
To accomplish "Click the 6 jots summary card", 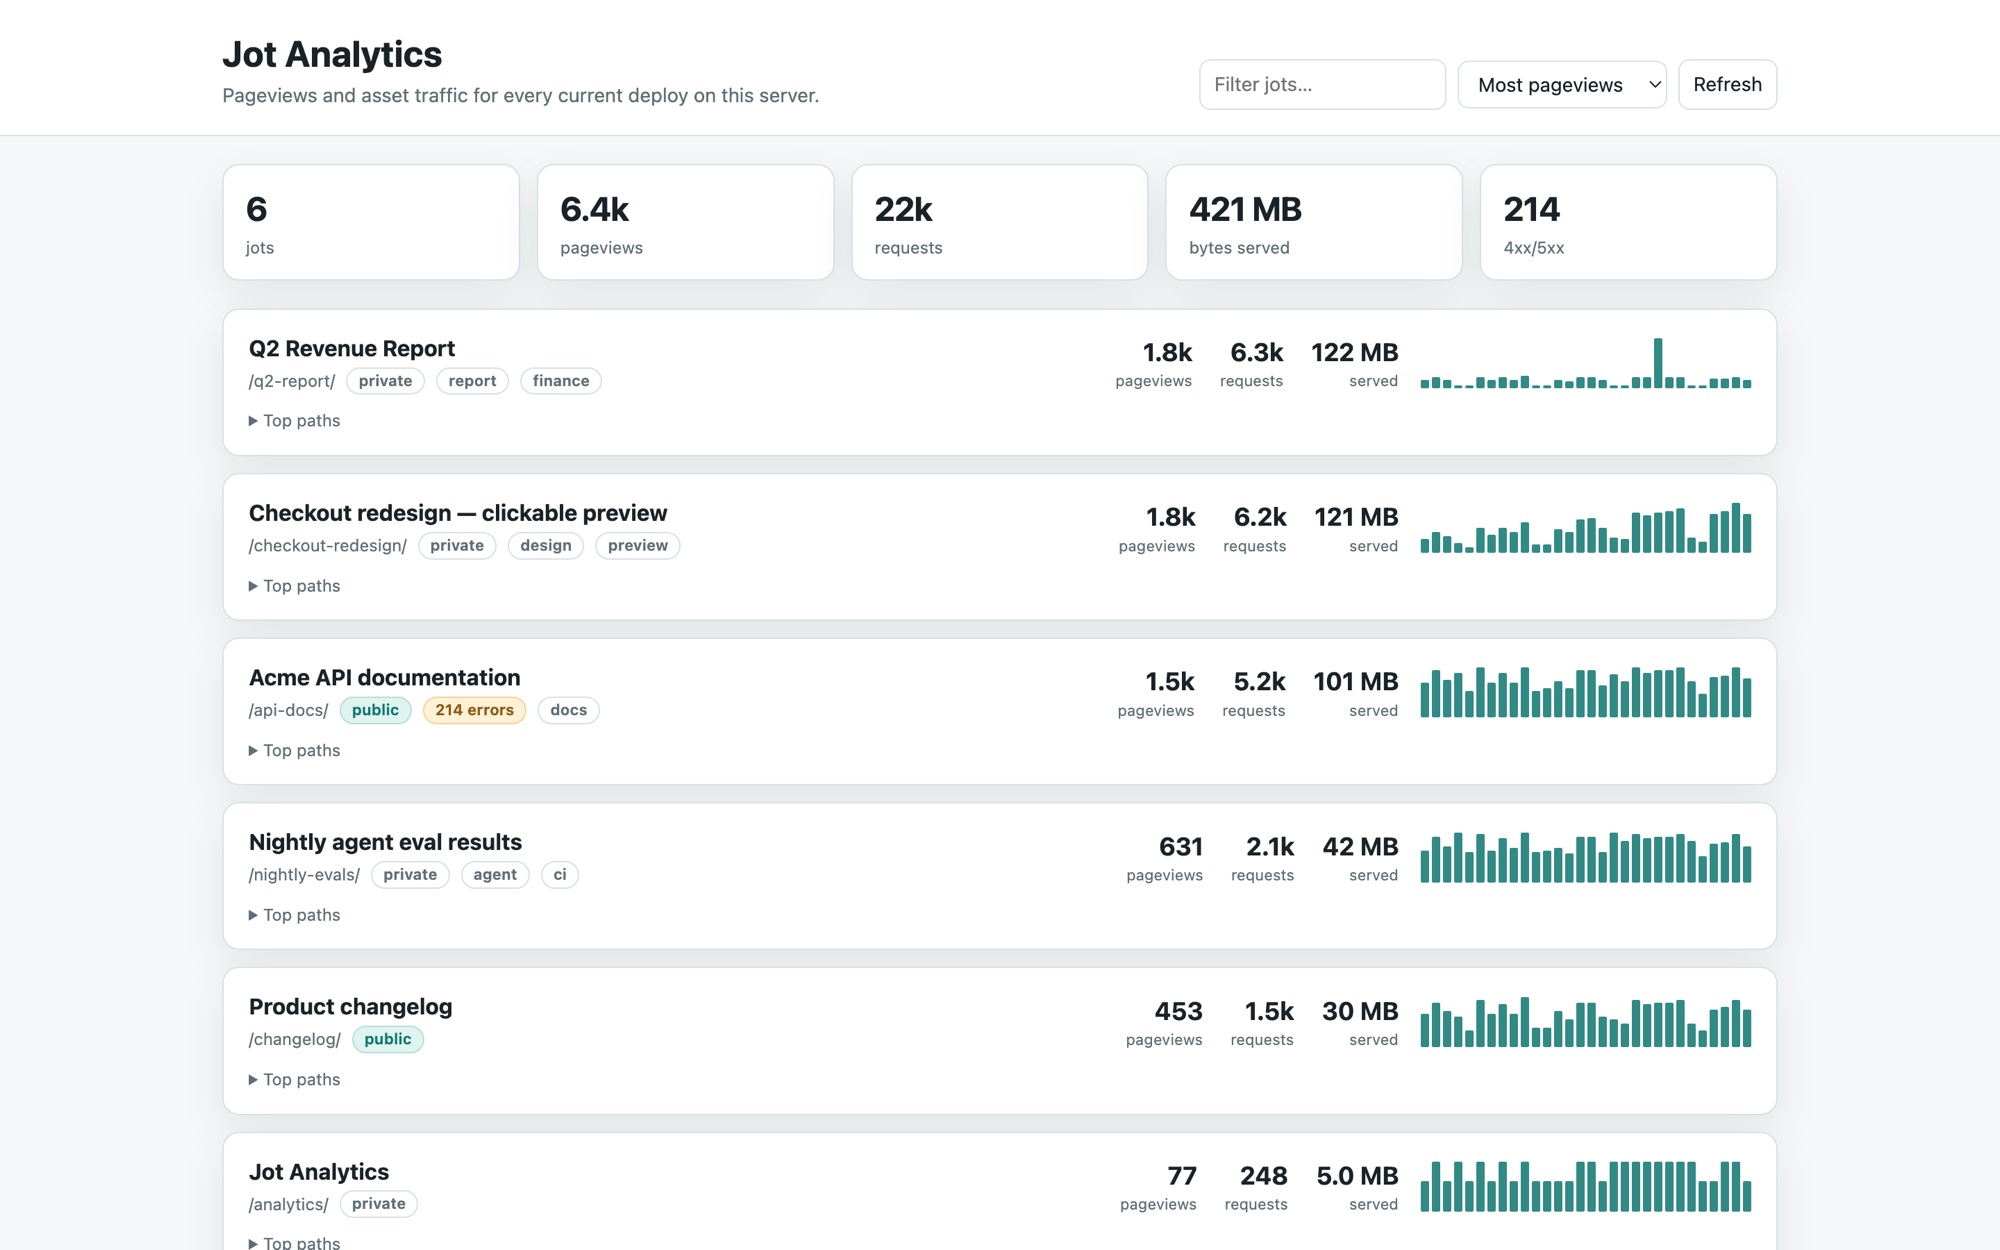I will click(x=371, y=222).
